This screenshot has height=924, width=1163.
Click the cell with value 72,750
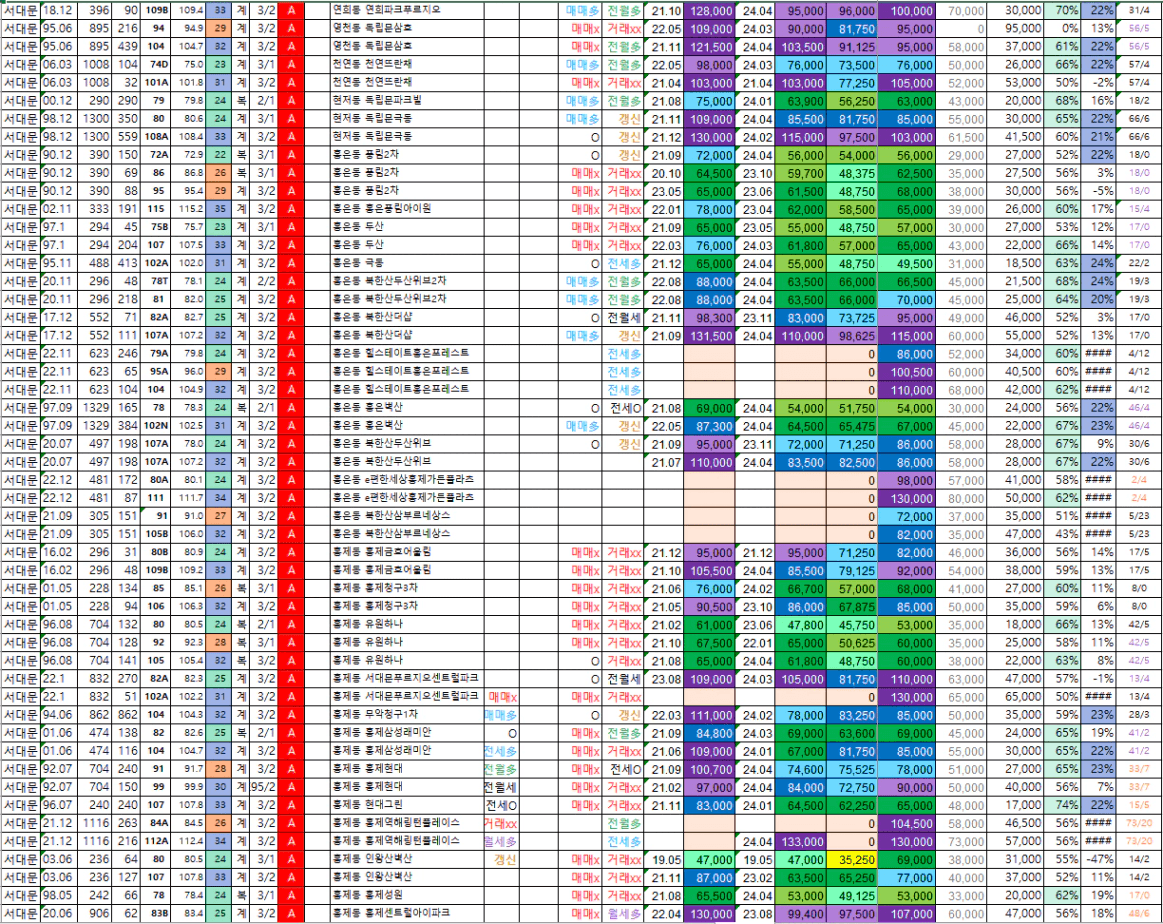pyautogui.click(x=851, y=788)
